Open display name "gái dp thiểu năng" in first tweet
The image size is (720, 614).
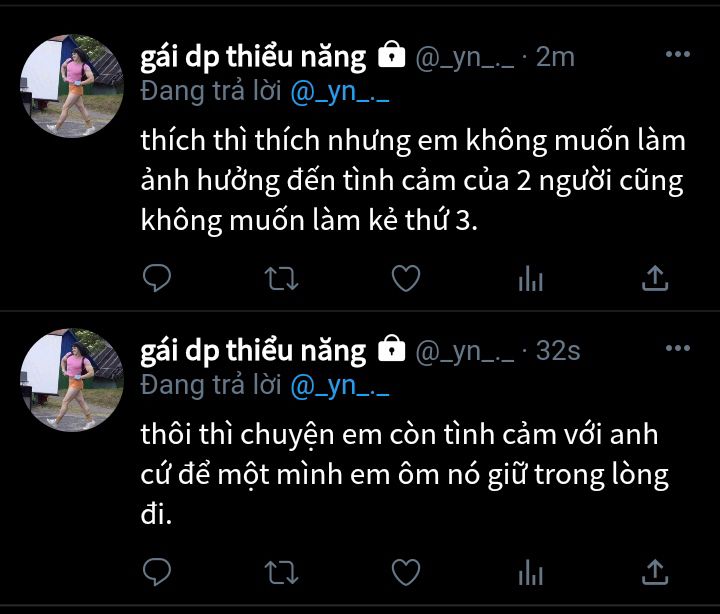point(253,58)
